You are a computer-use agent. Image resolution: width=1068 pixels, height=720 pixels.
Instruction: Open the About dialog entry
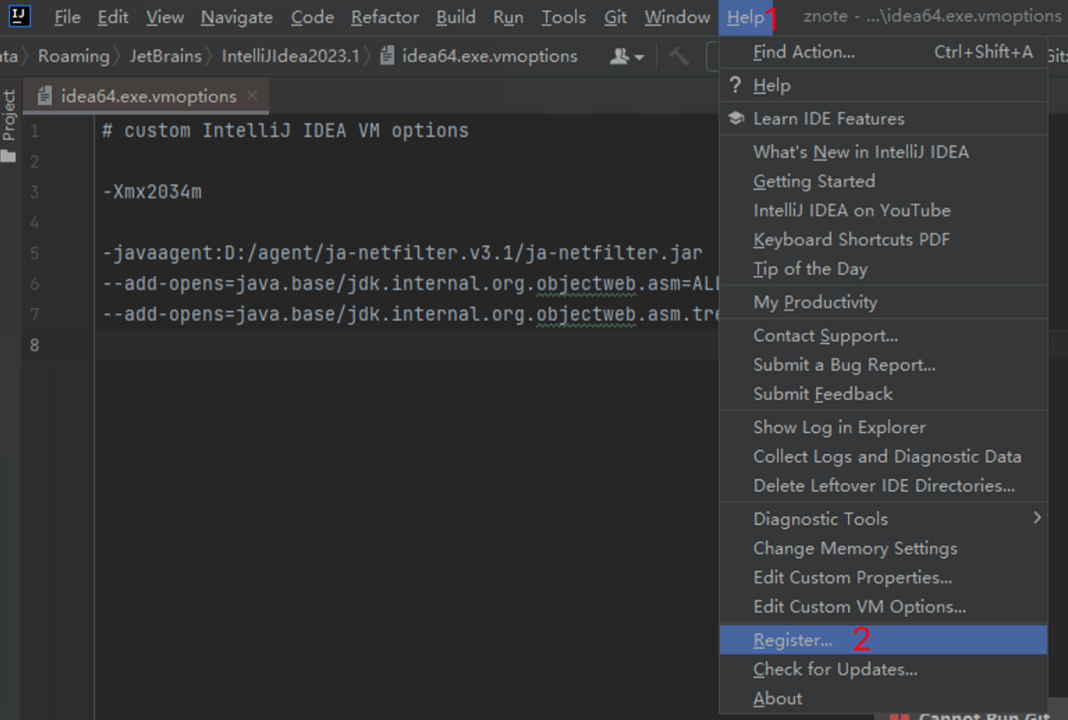coord(883,699)
